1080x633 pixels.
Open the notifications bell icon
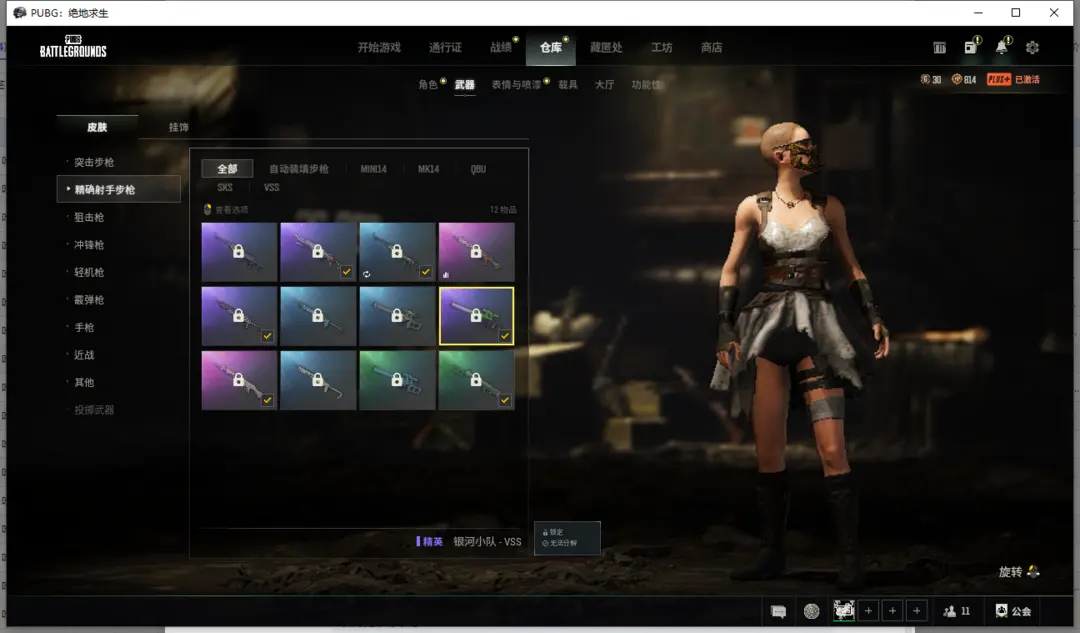1002,47
